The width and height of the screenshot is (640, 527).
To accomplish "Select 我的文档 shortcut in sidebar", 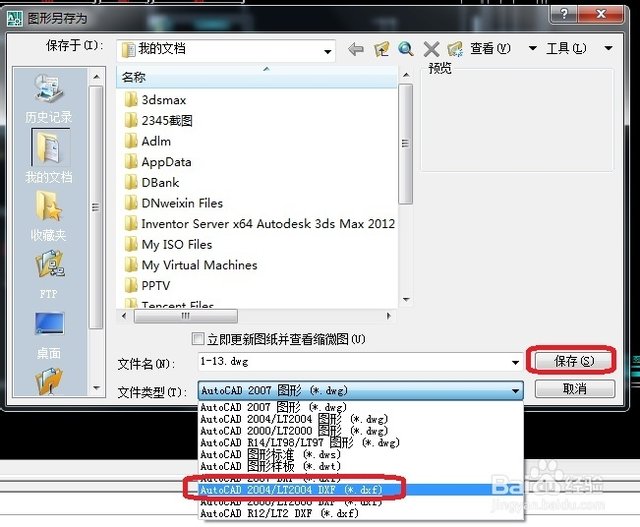I will click(x=49, y=157).
